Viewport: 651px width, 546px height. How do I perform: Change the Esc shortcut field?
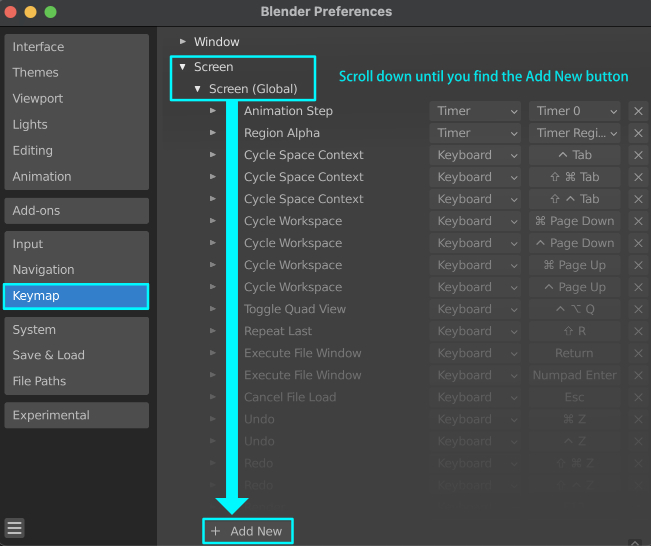click(575, 397)
